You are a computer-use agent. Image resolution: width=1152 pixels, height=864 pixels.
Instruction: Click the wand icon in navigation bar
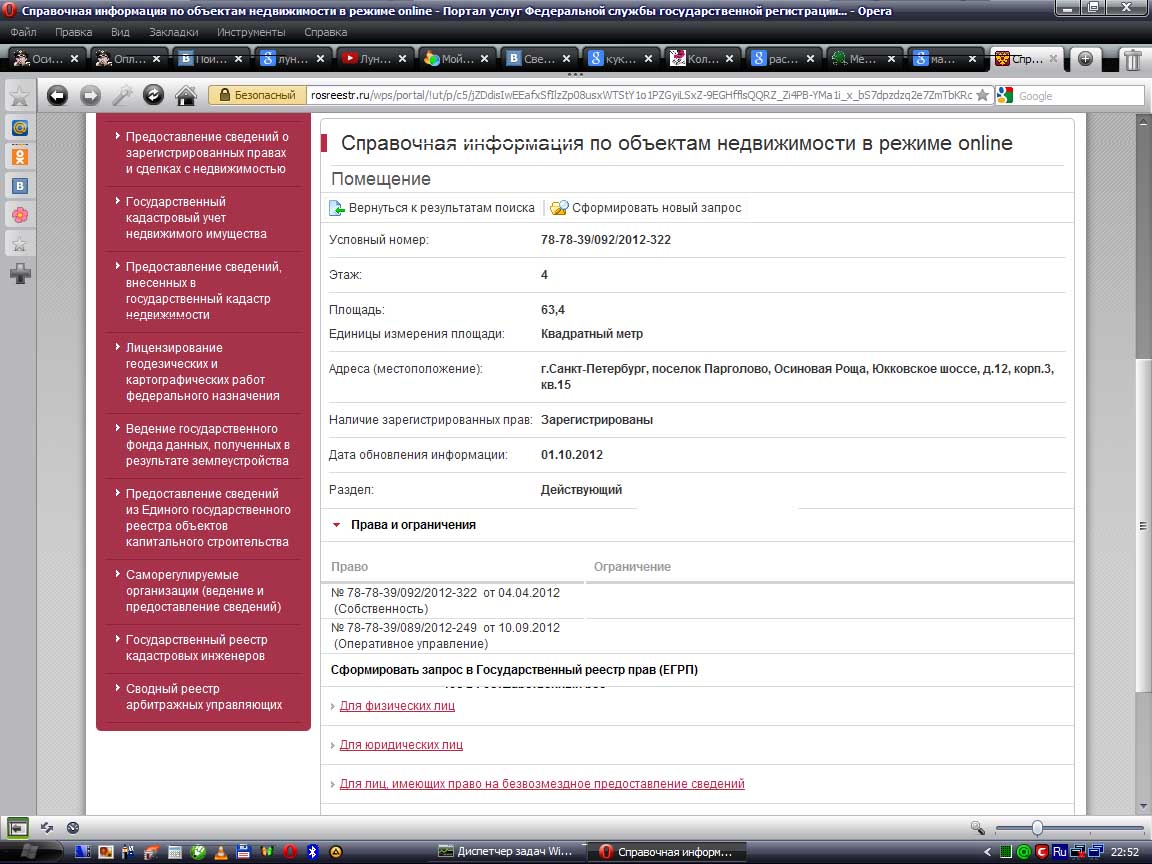click(x=122, y=95)
